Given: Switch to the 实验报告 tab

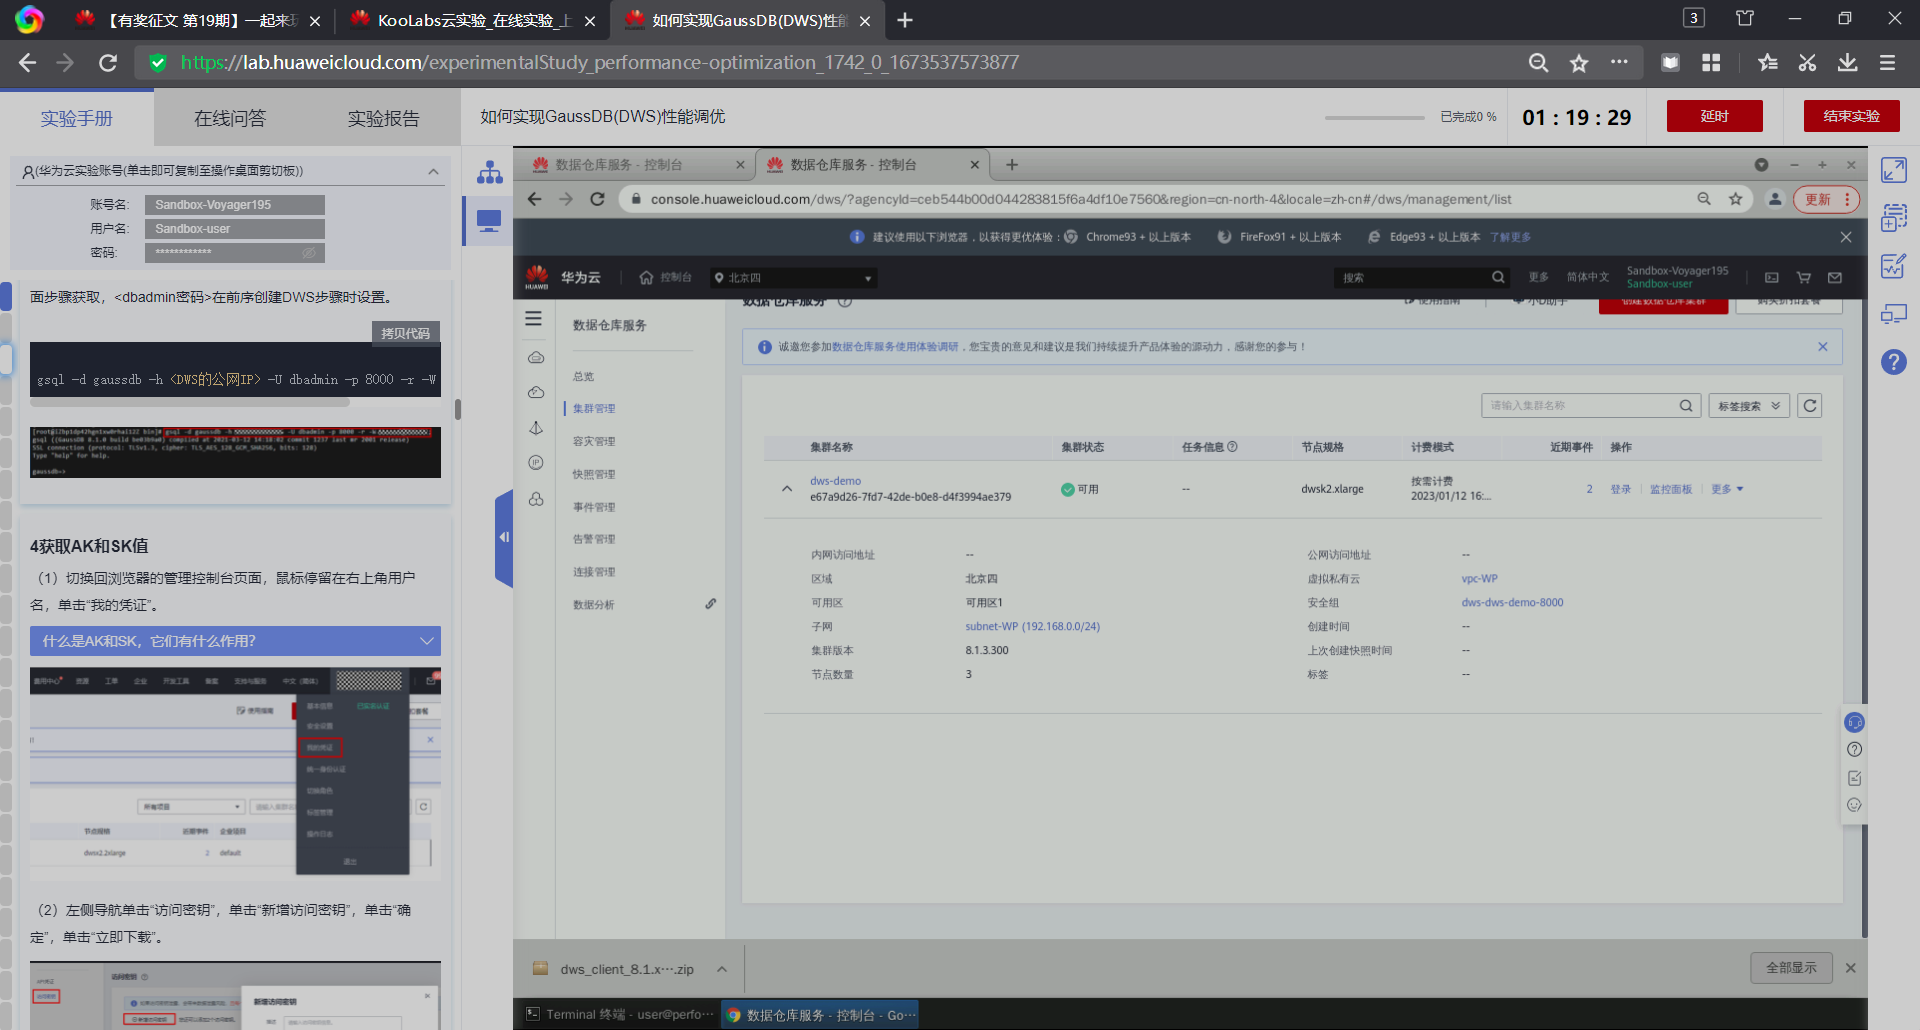Looking at the screenshot, I should click(384, 119).
